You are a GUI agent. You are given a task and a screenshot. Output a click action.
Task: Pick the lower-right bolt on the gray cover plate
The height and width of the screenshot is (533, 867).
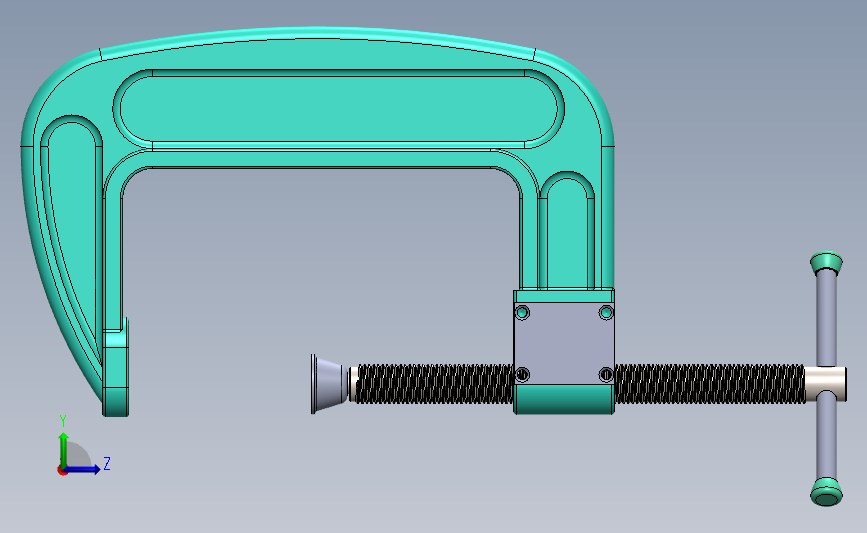pos(606,375)
